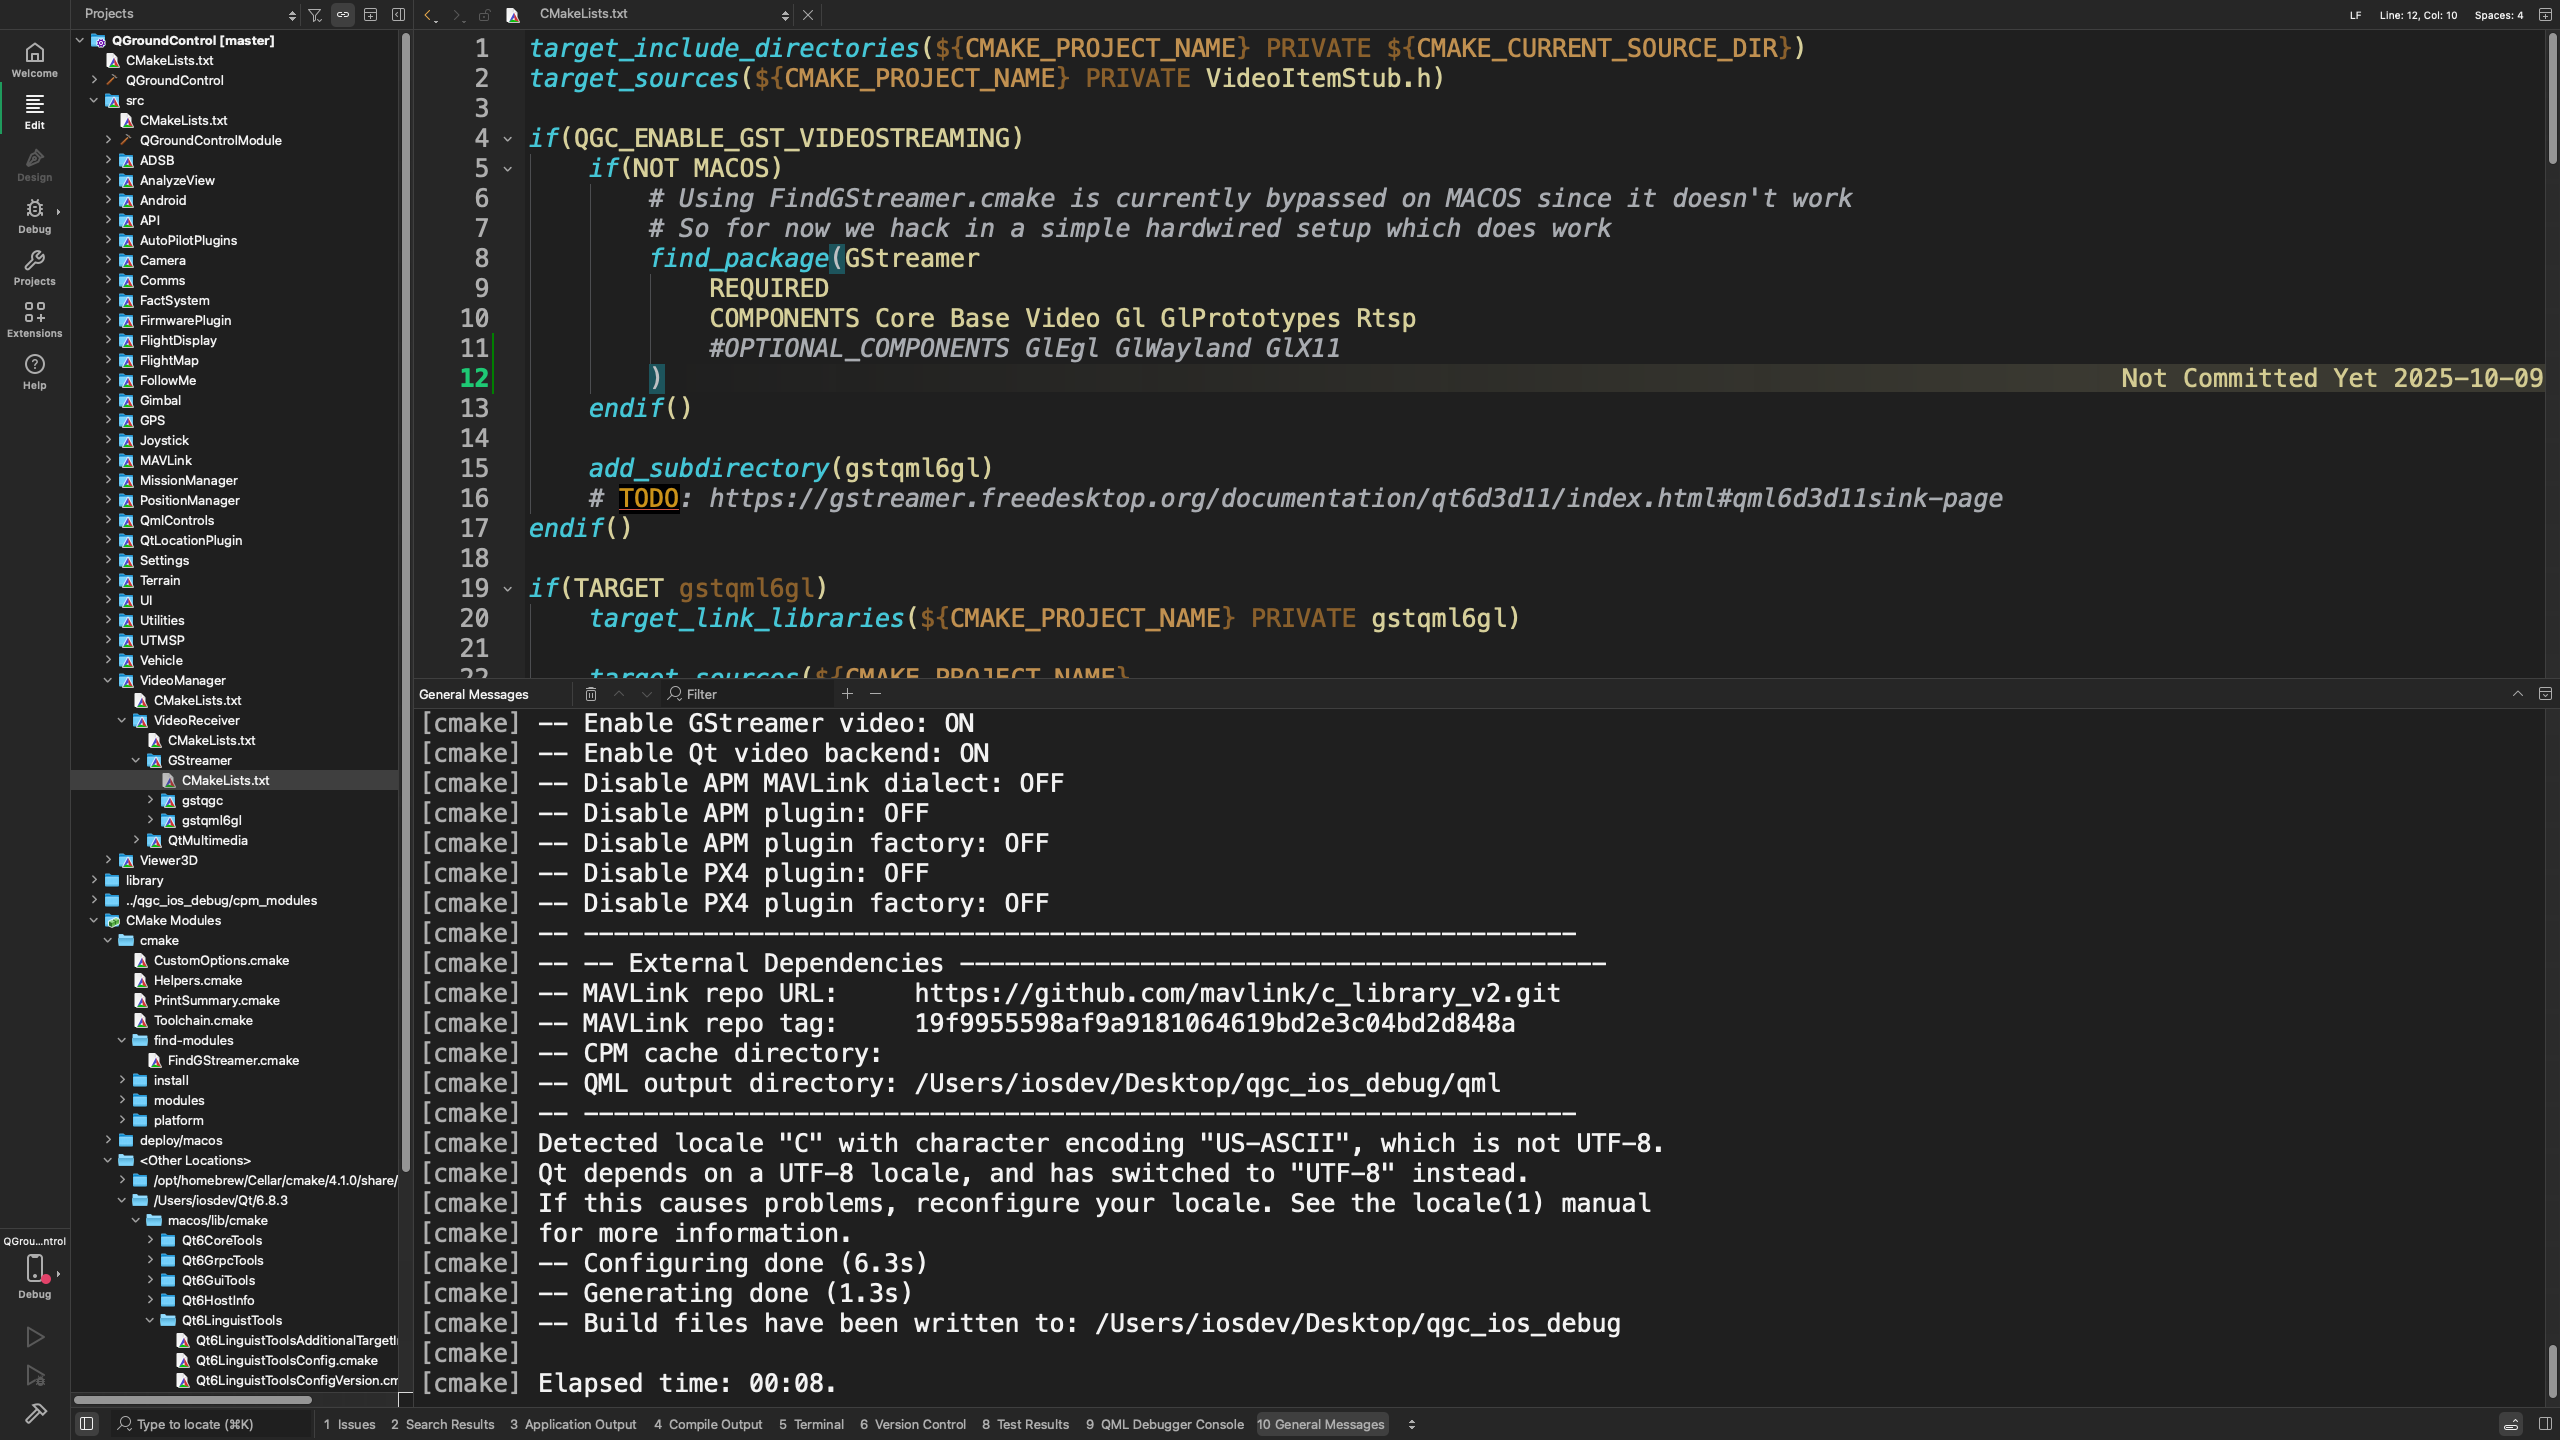
Task: Toggle Synchronize with Editor link button
Action: [x=343, y=15]
